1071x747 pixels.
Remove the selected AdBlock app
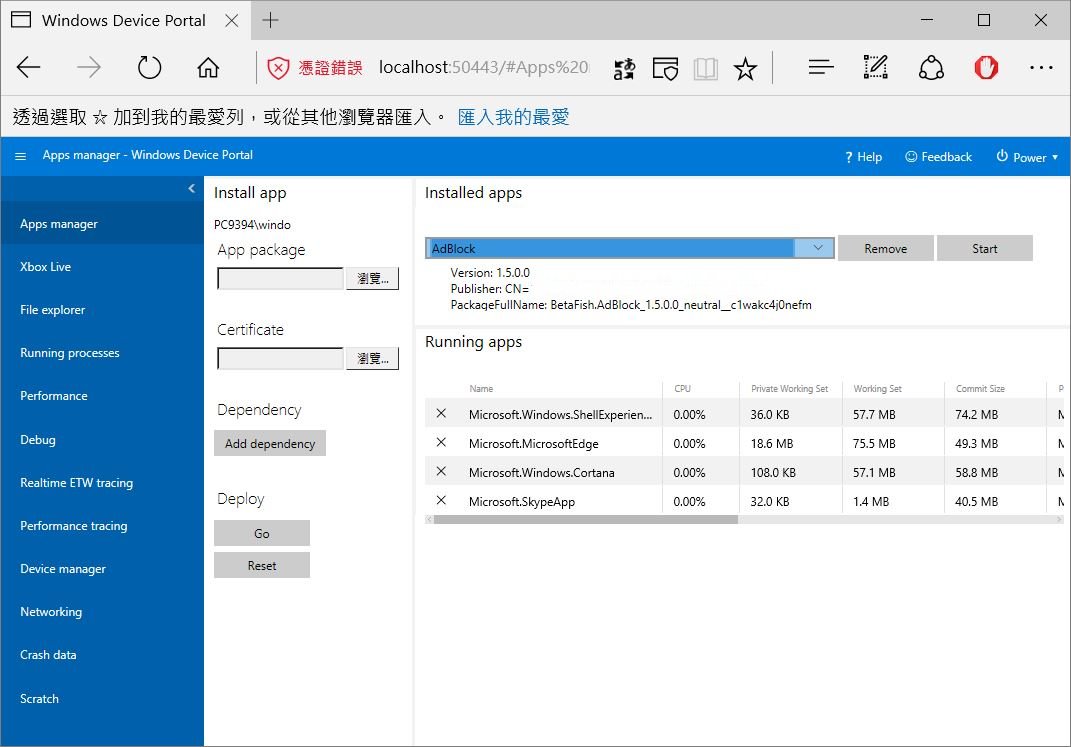click(x=885, y=249)
